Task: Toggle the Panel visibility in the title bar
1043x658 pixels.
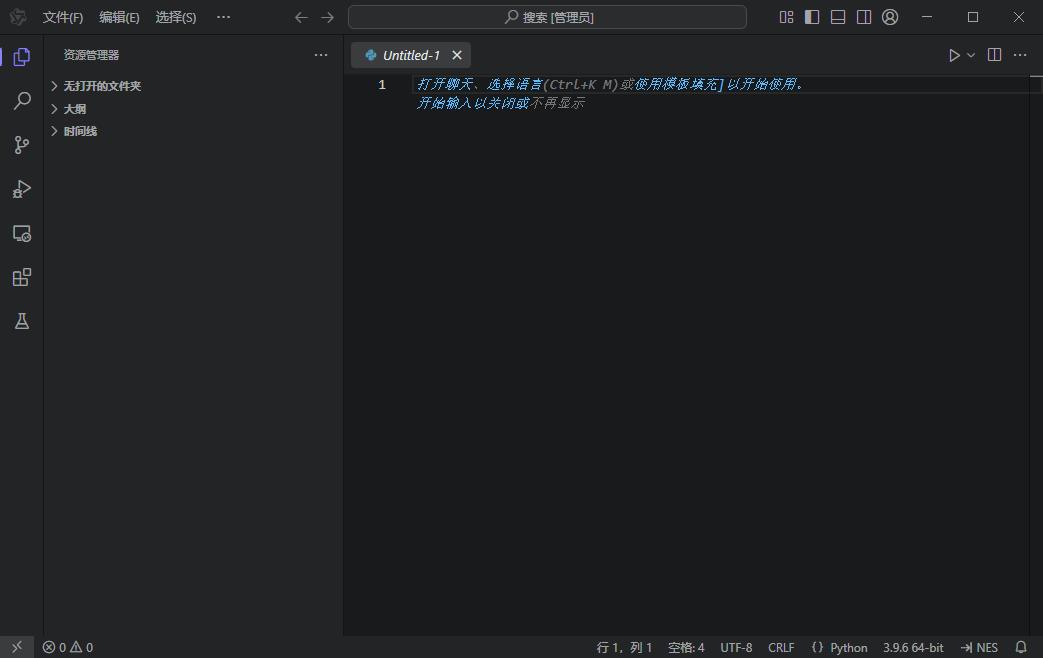Action: click(x=837, y=16)
